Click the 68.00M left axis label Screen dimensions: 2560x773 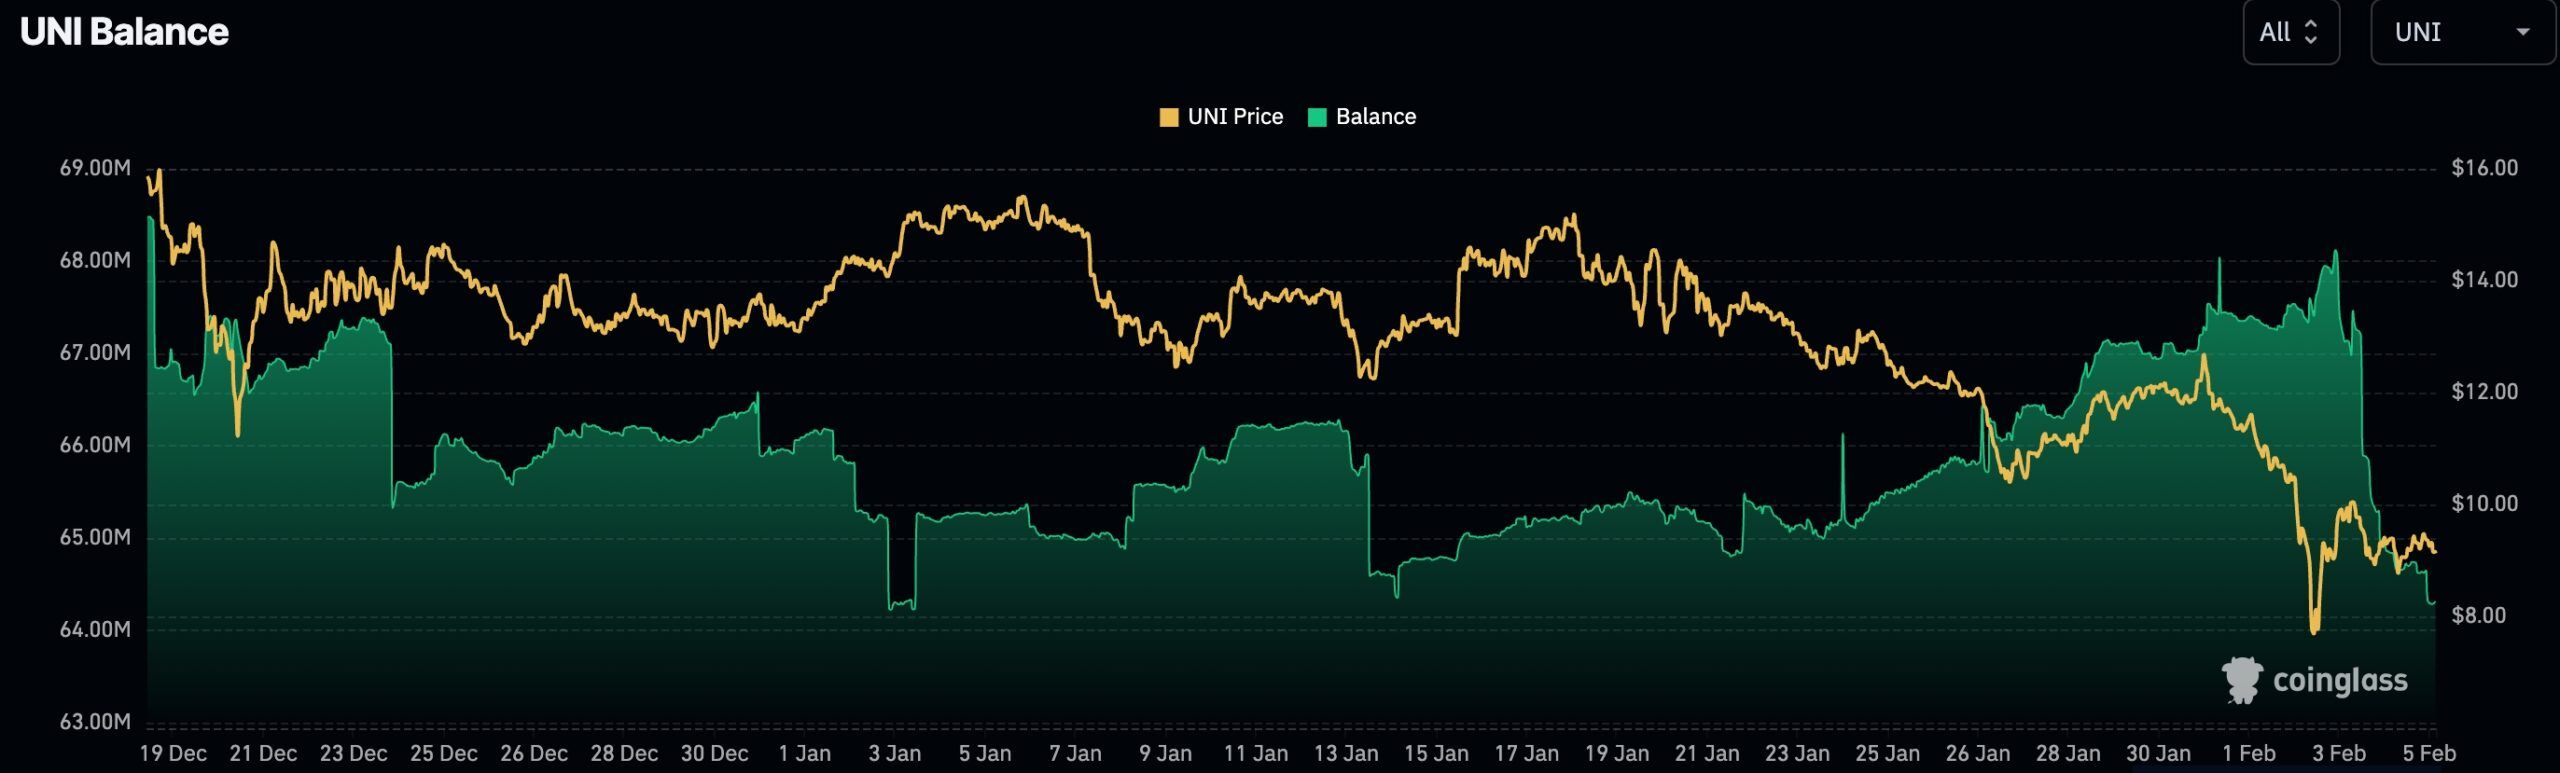(95, 260)
